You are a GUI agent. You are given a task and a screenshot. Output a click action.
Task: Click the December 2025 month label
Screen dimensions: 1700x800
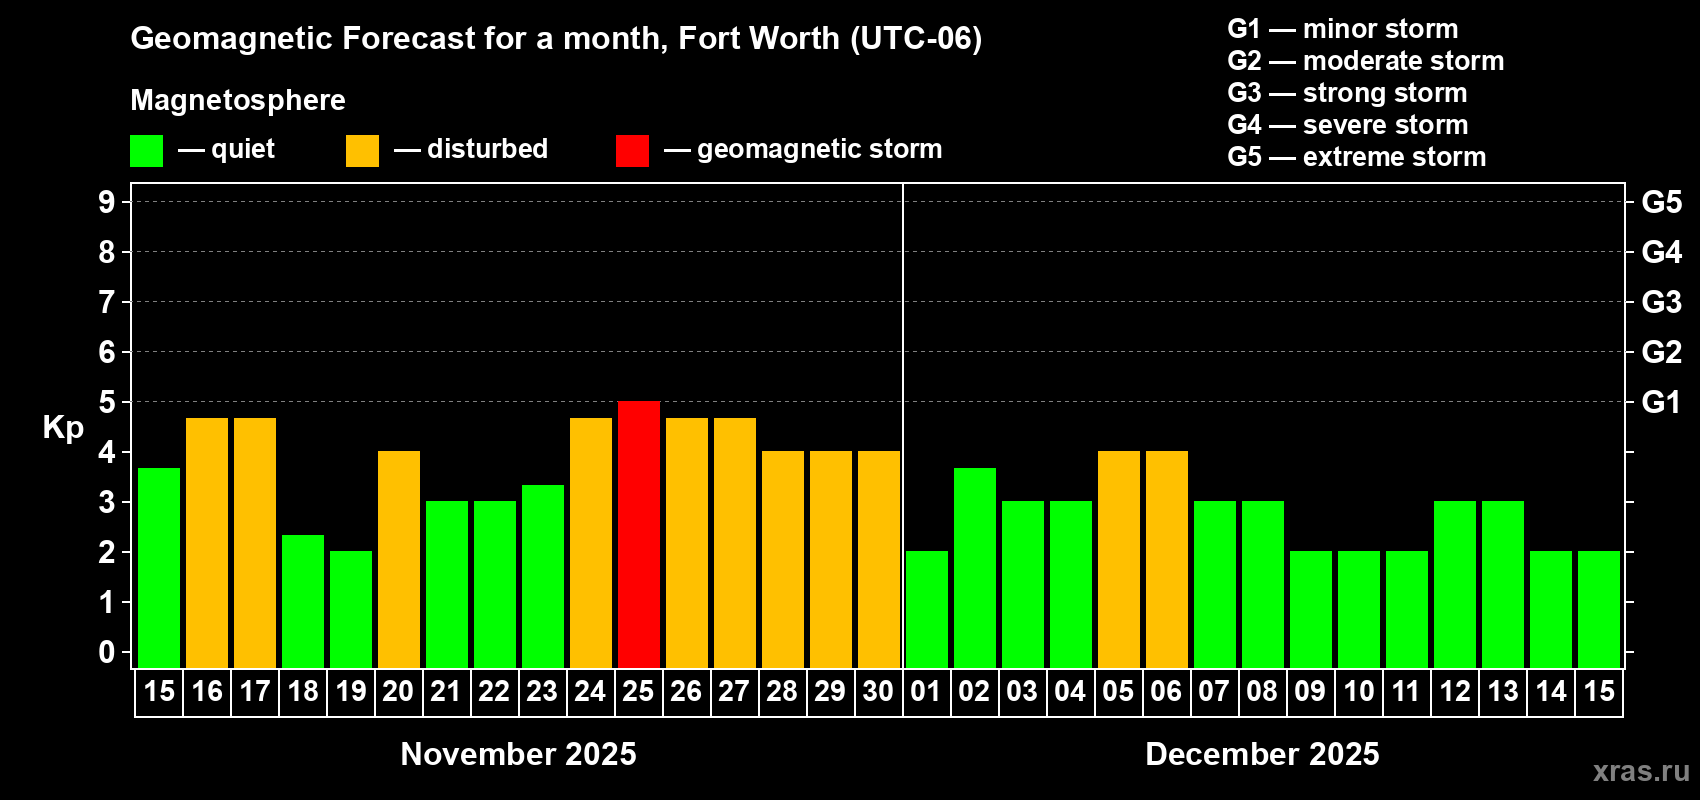(1262, 754)
